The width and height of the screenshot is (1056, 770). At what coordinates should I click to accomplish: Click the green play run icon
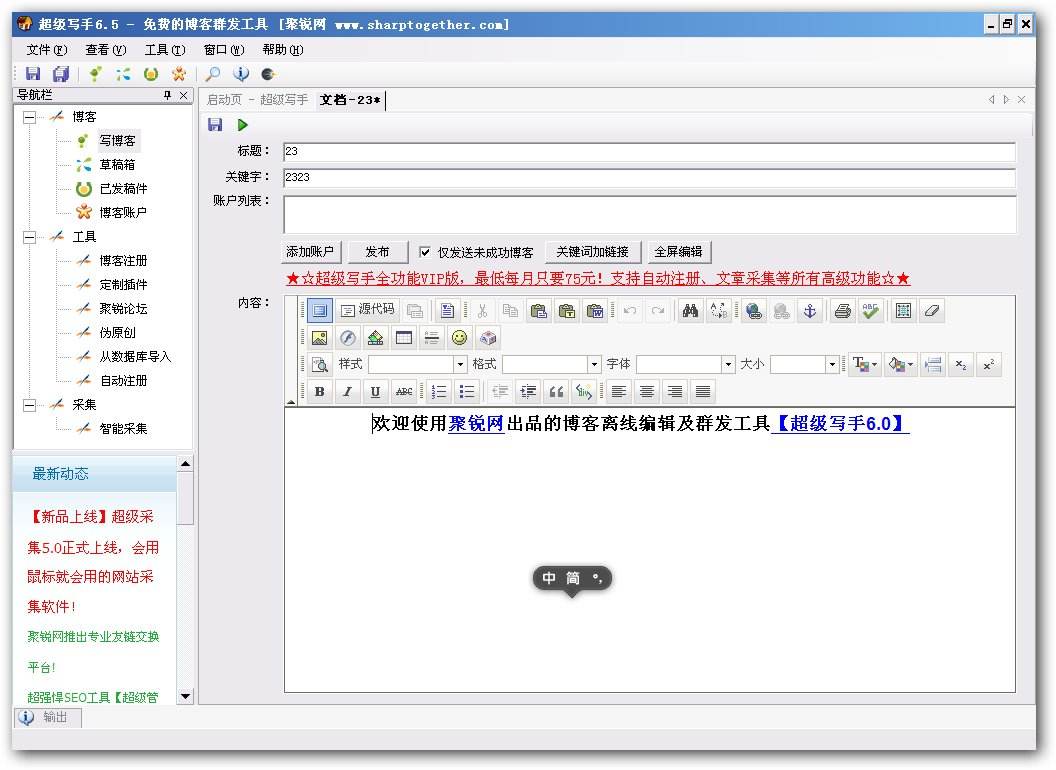242,125
